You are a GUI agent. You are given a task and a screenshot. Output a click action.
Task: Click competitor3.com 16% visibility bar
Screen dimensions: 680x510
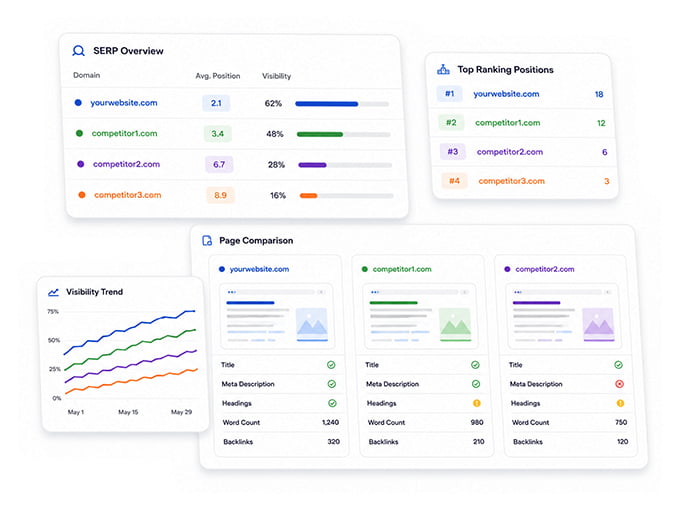click(x=347, y=196)
